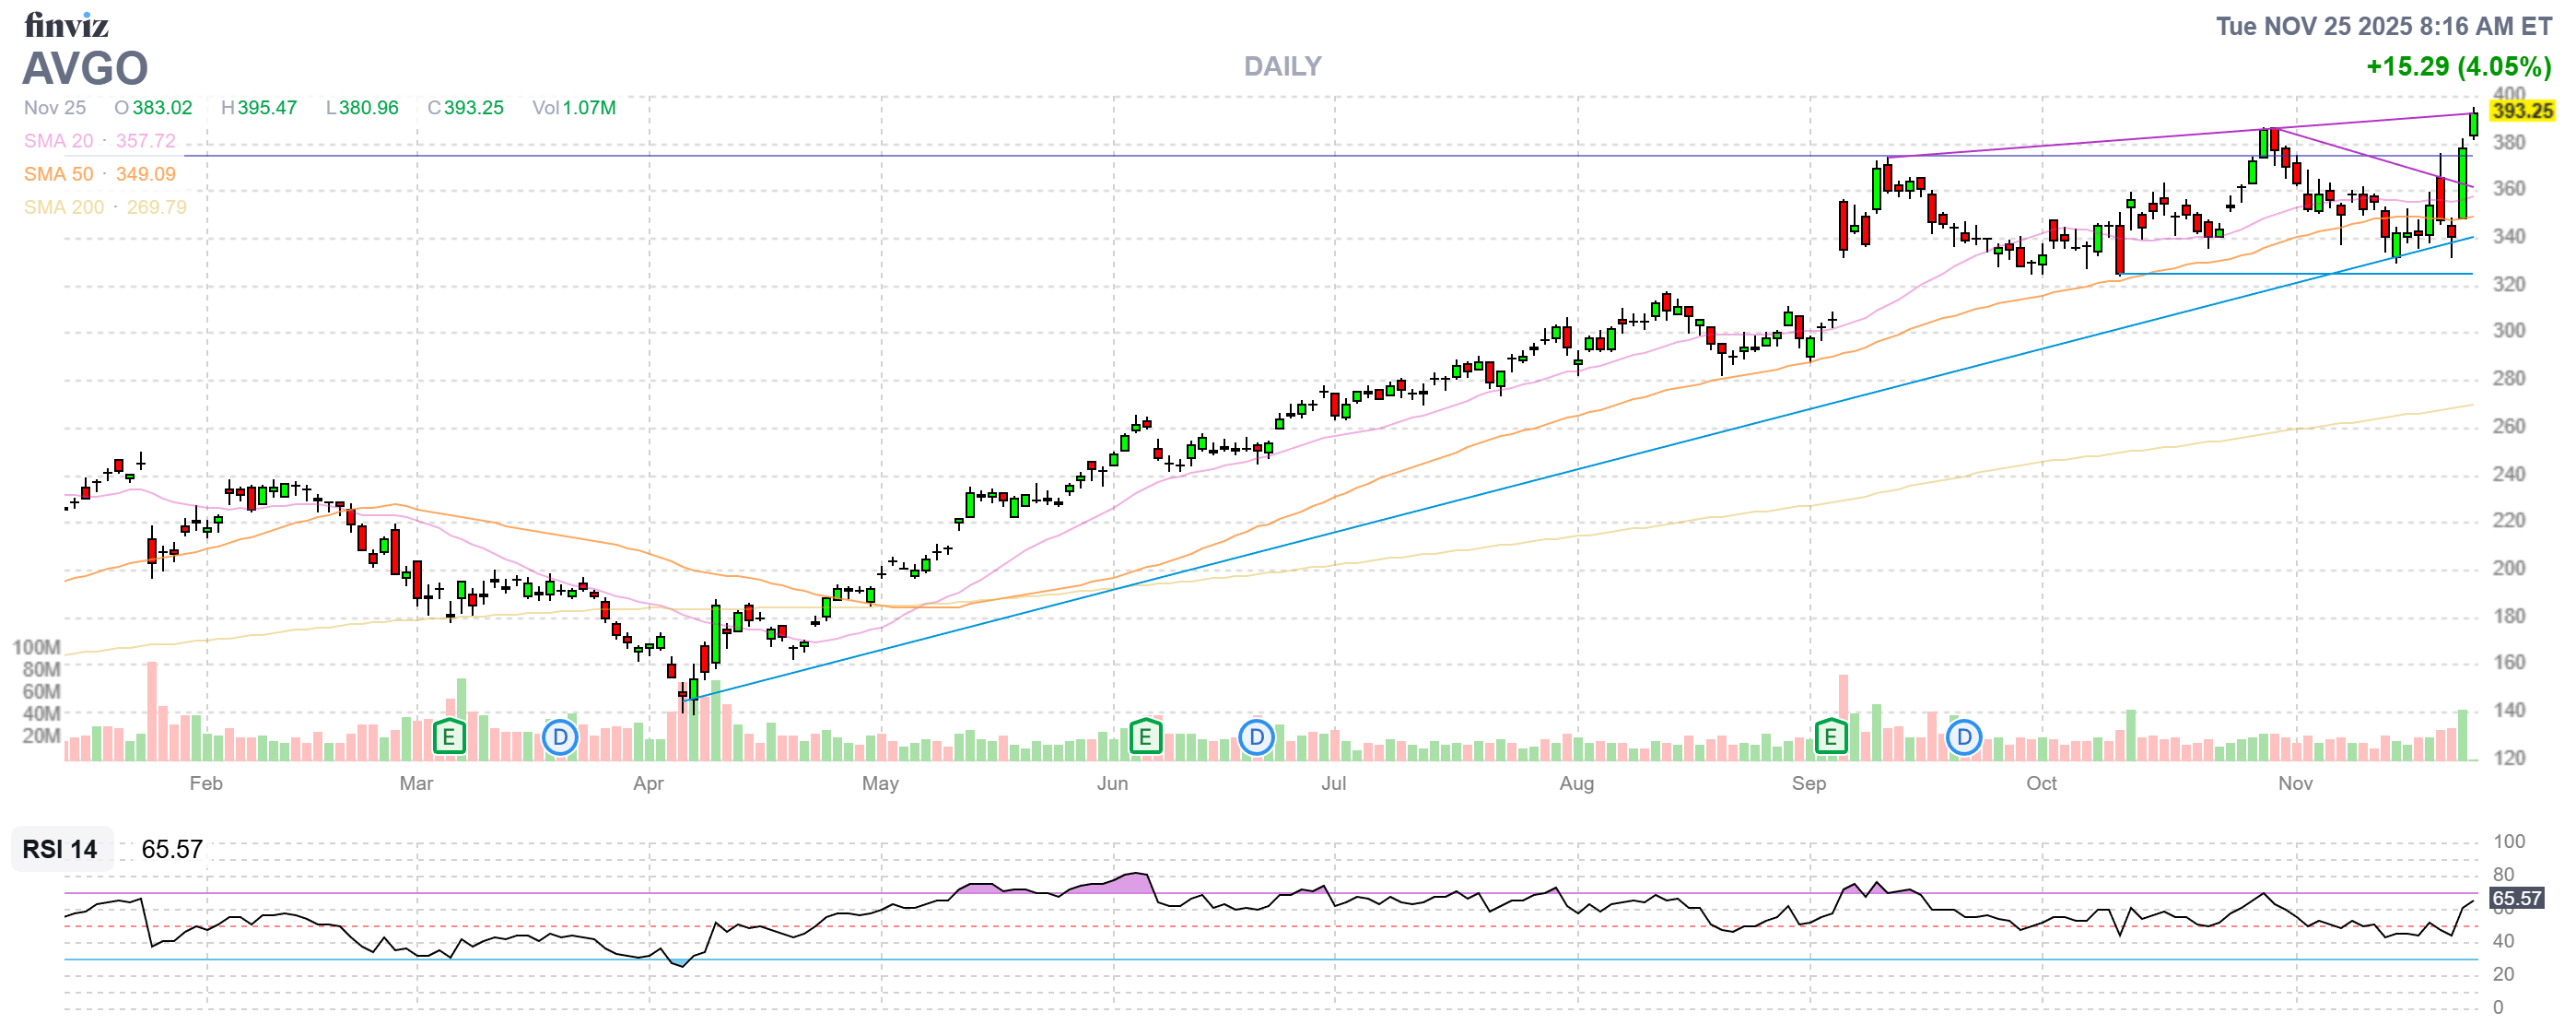Click the +15.29 (4.05%) change text
Screen dimensions: 2576x1036
pyautogui.click(x=2457, y=66)
